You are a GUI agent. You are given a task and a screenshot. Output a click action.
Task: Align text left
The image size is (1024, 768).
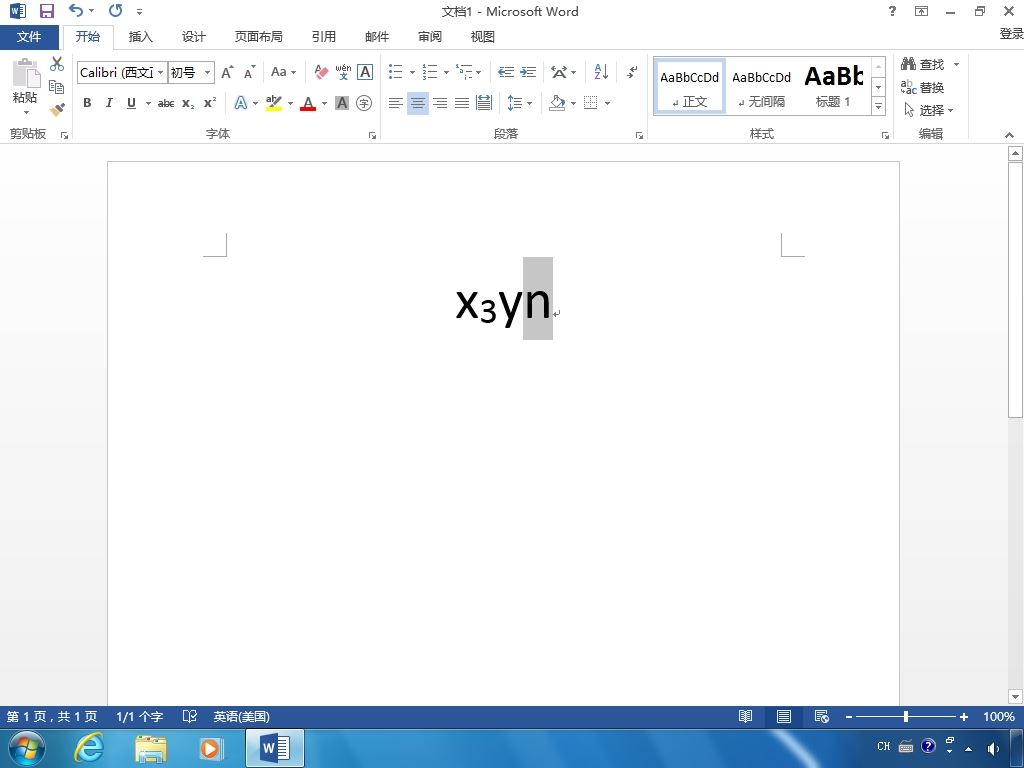coord(395,103)
